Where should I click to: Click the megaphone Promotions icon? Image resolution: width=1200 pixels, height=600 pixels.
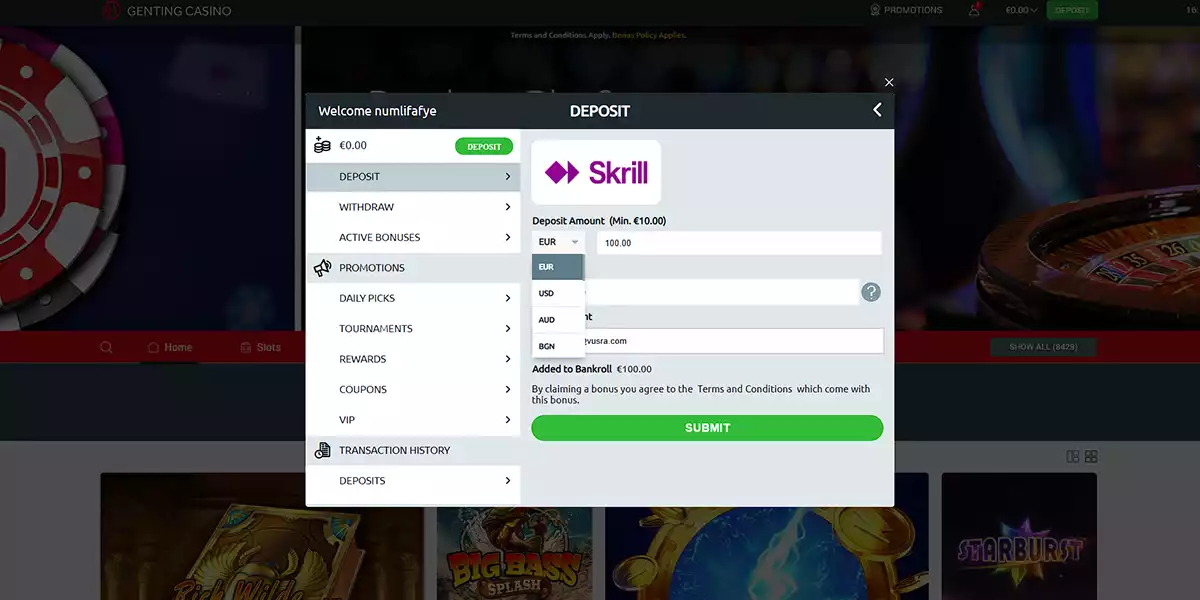tap(322, 268)
